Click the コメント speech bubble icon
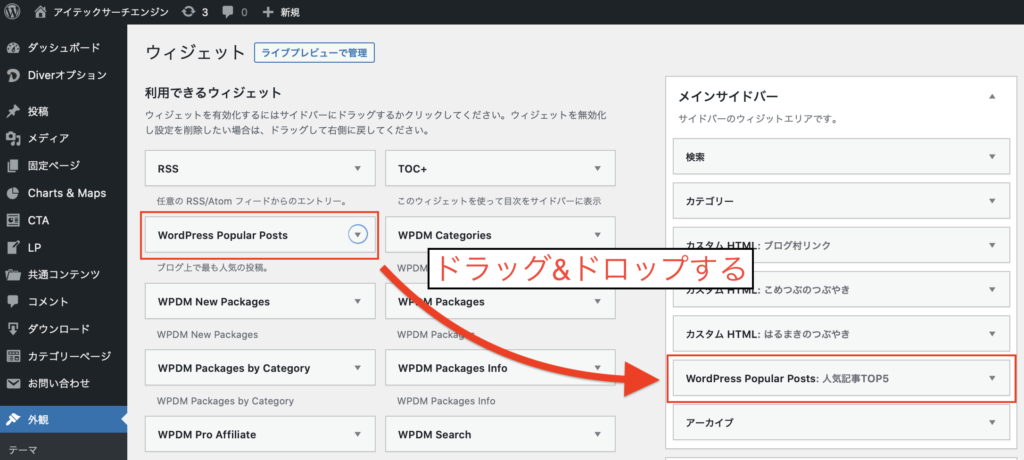1024x460 pixels. (x=13, y=302)
